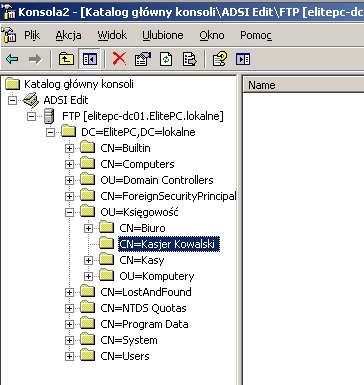Open the Widok menu
The image size is (364, 385).
coord(112,35)
